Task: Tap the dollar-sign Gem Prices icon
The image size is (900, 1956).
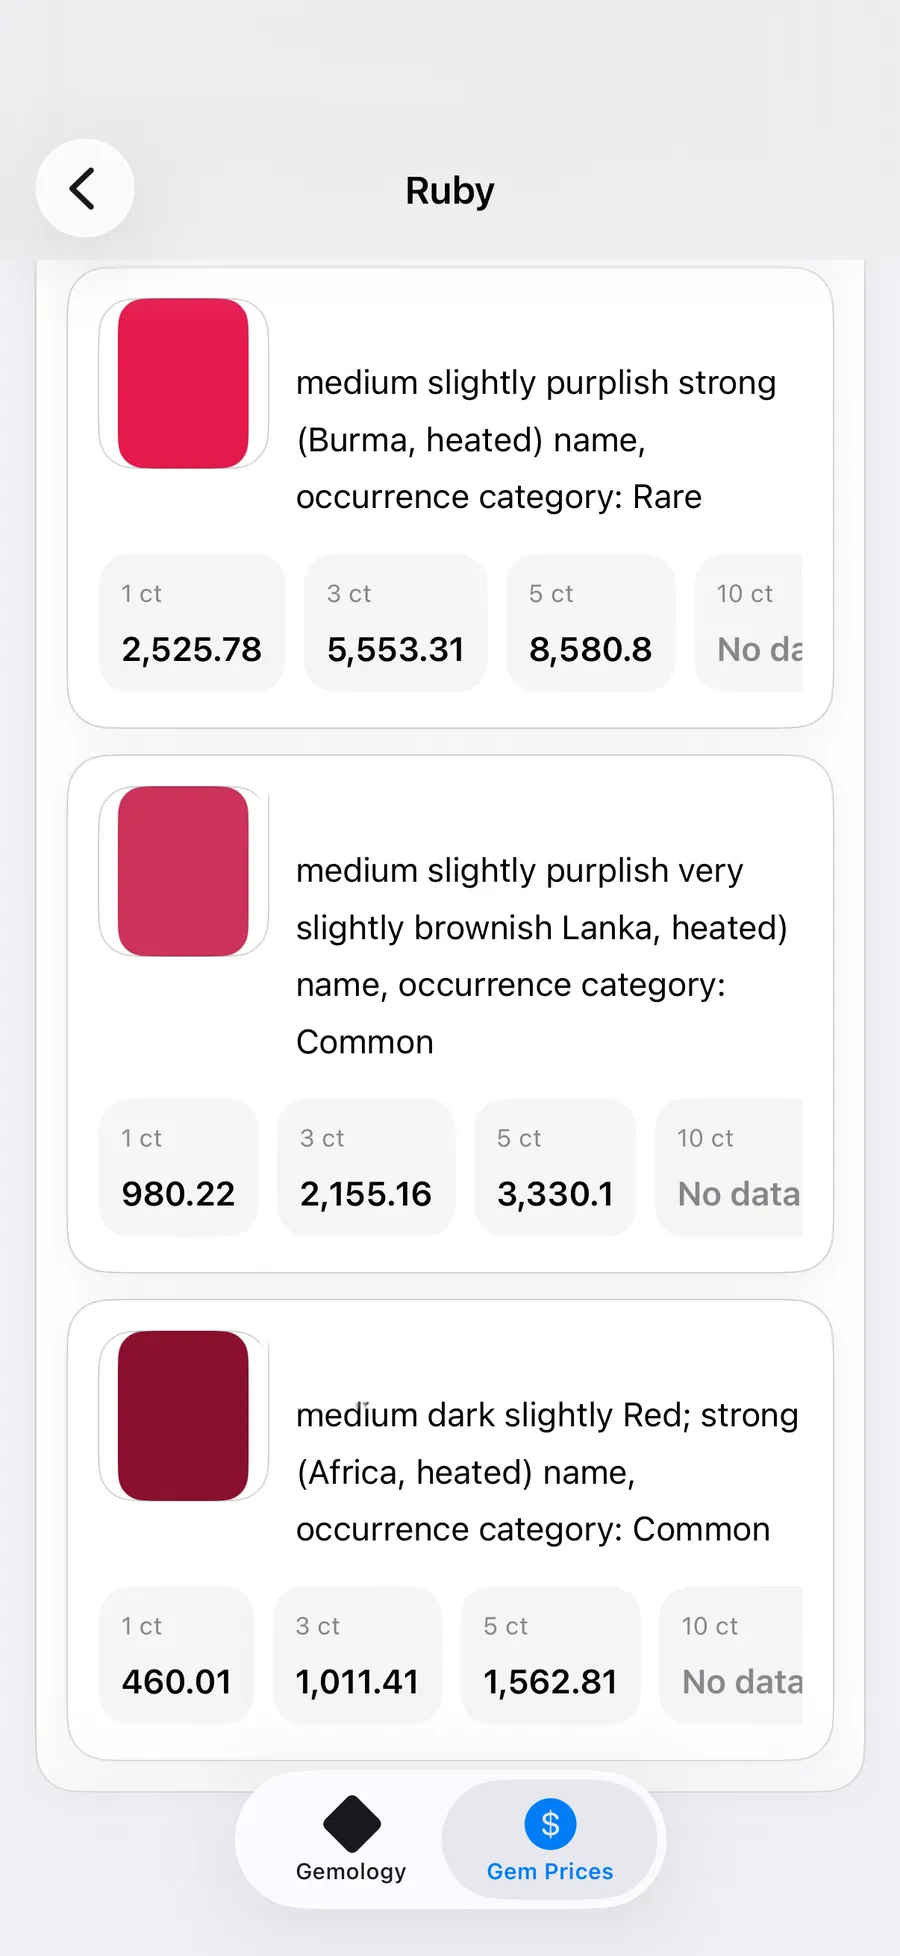Action: point(550,1822)
